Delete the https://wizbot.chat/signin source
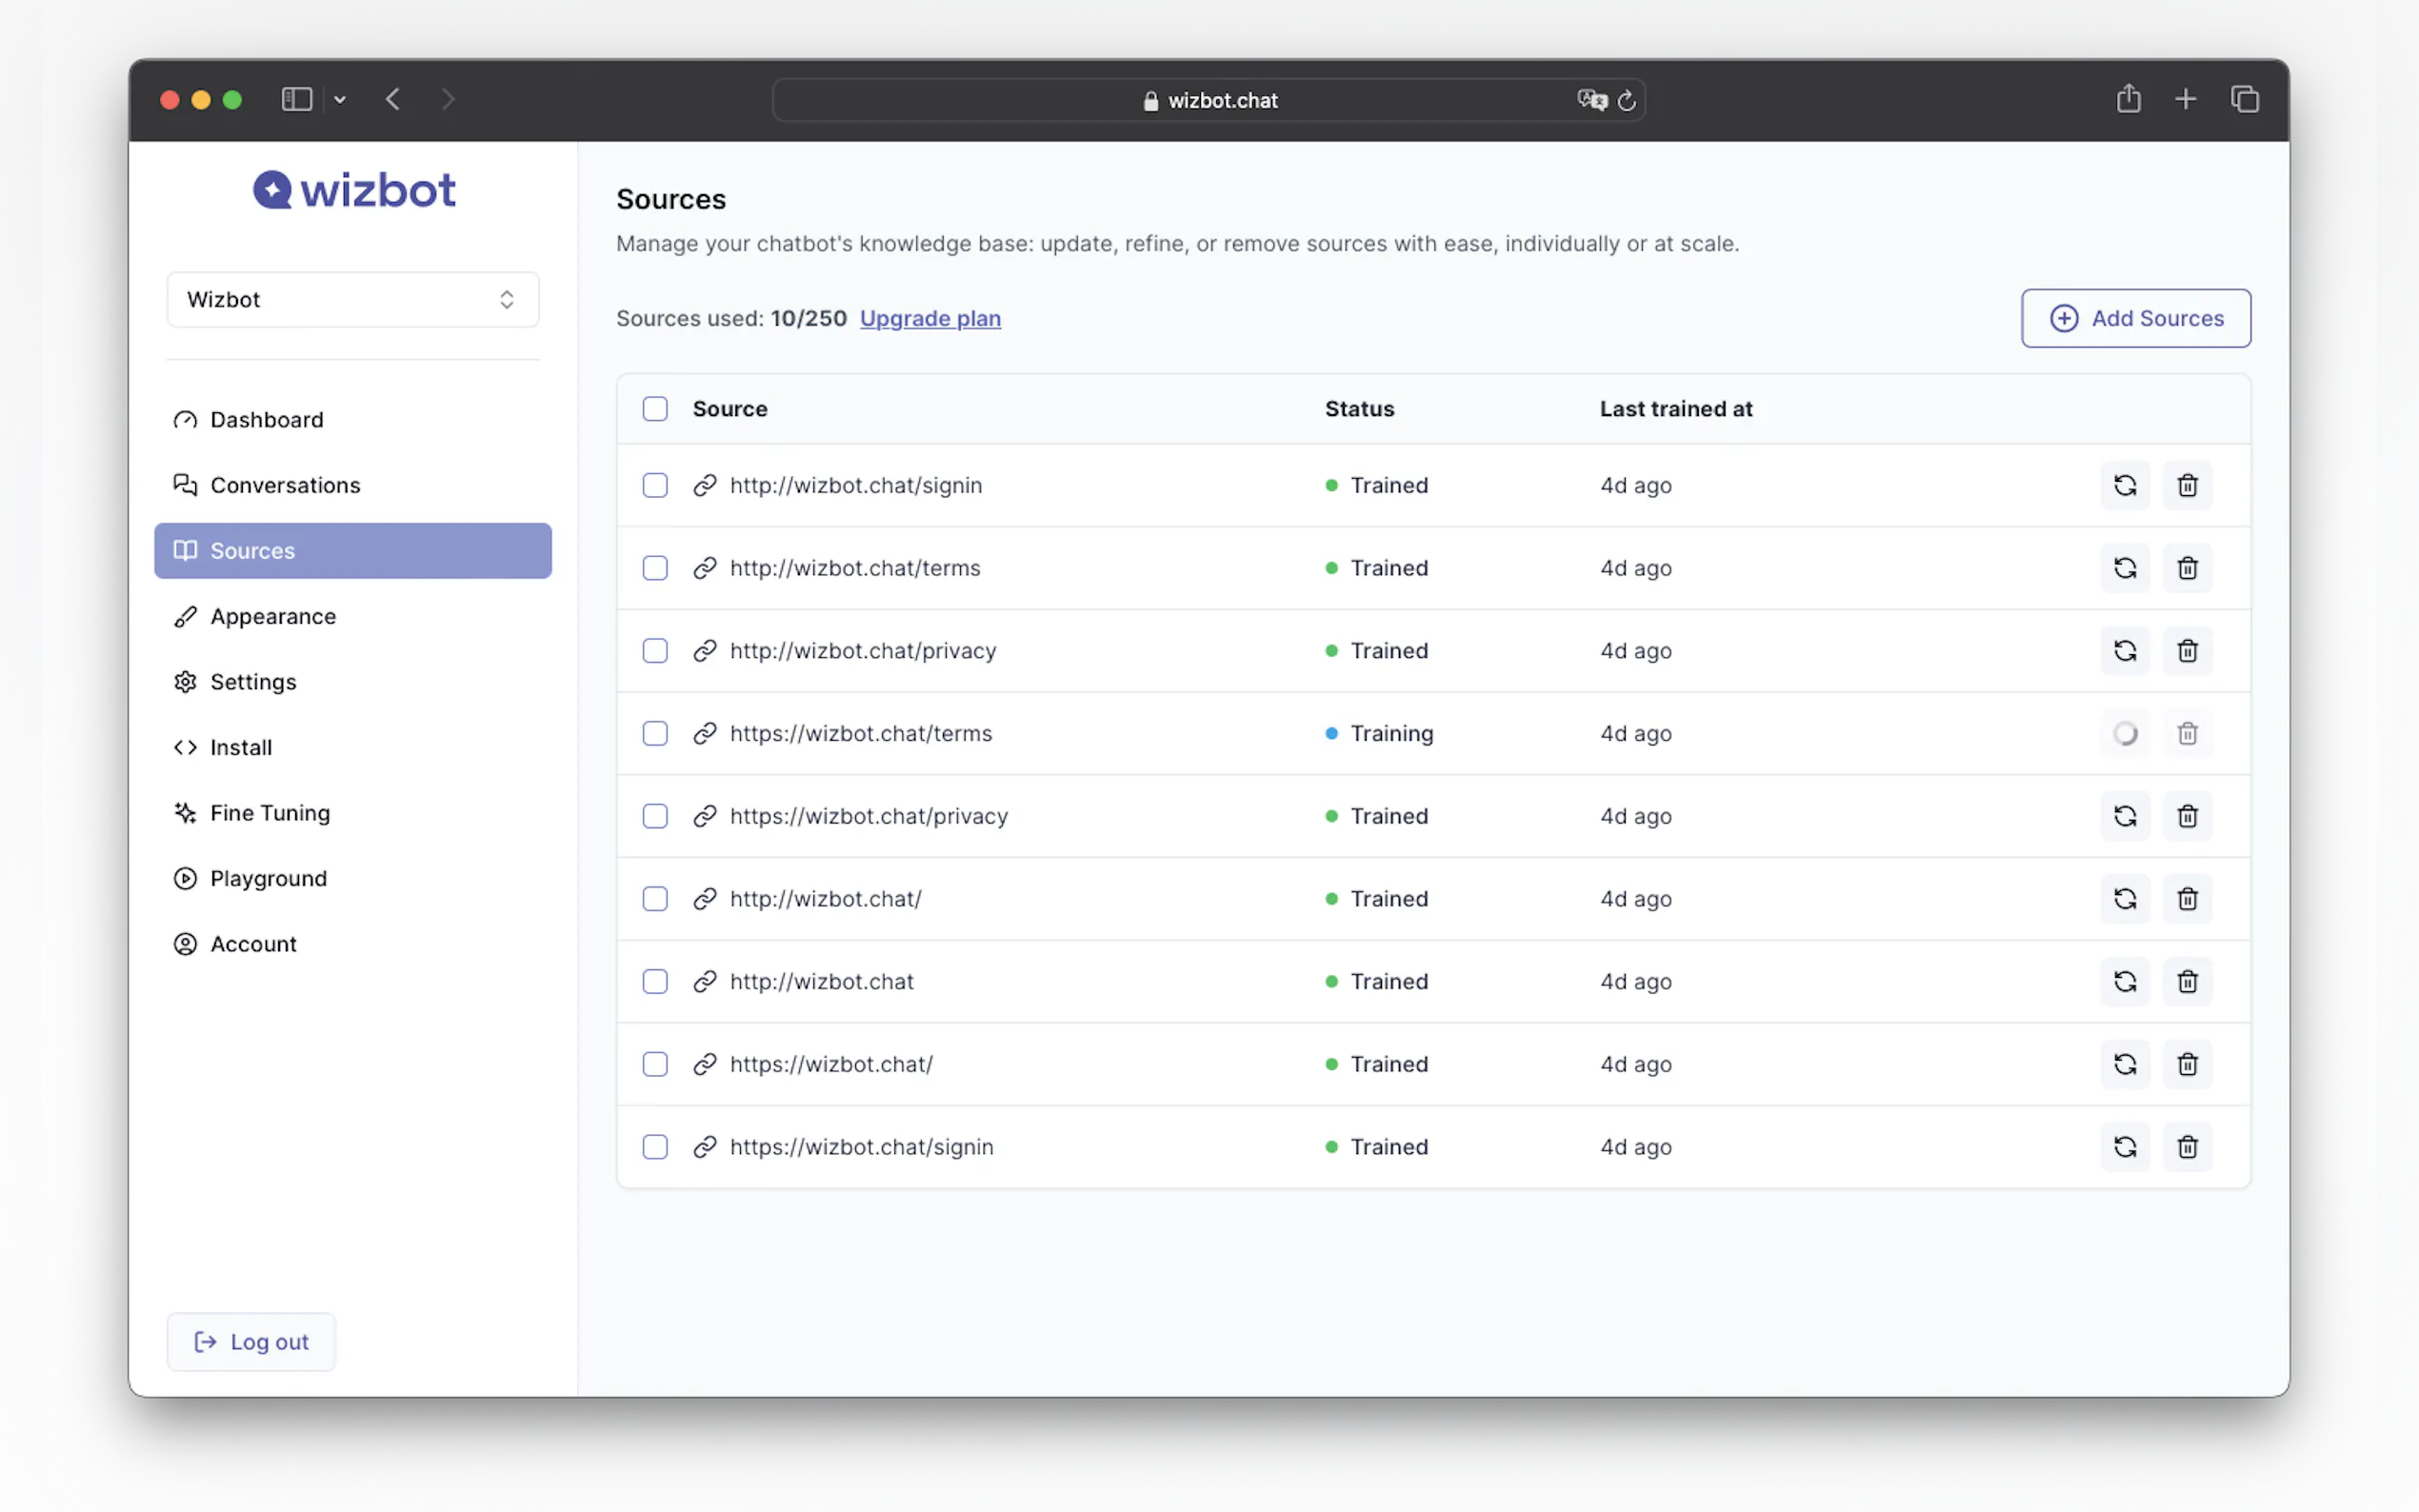This screenshot has height=1512, width=2419. click(x=2187, y=1147)
